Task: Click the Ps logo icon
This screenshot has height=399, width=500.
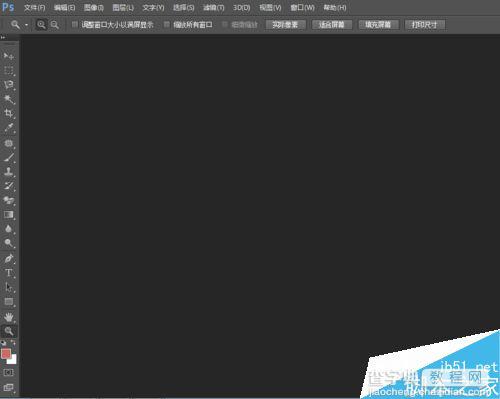Action: tap(8, 7)
